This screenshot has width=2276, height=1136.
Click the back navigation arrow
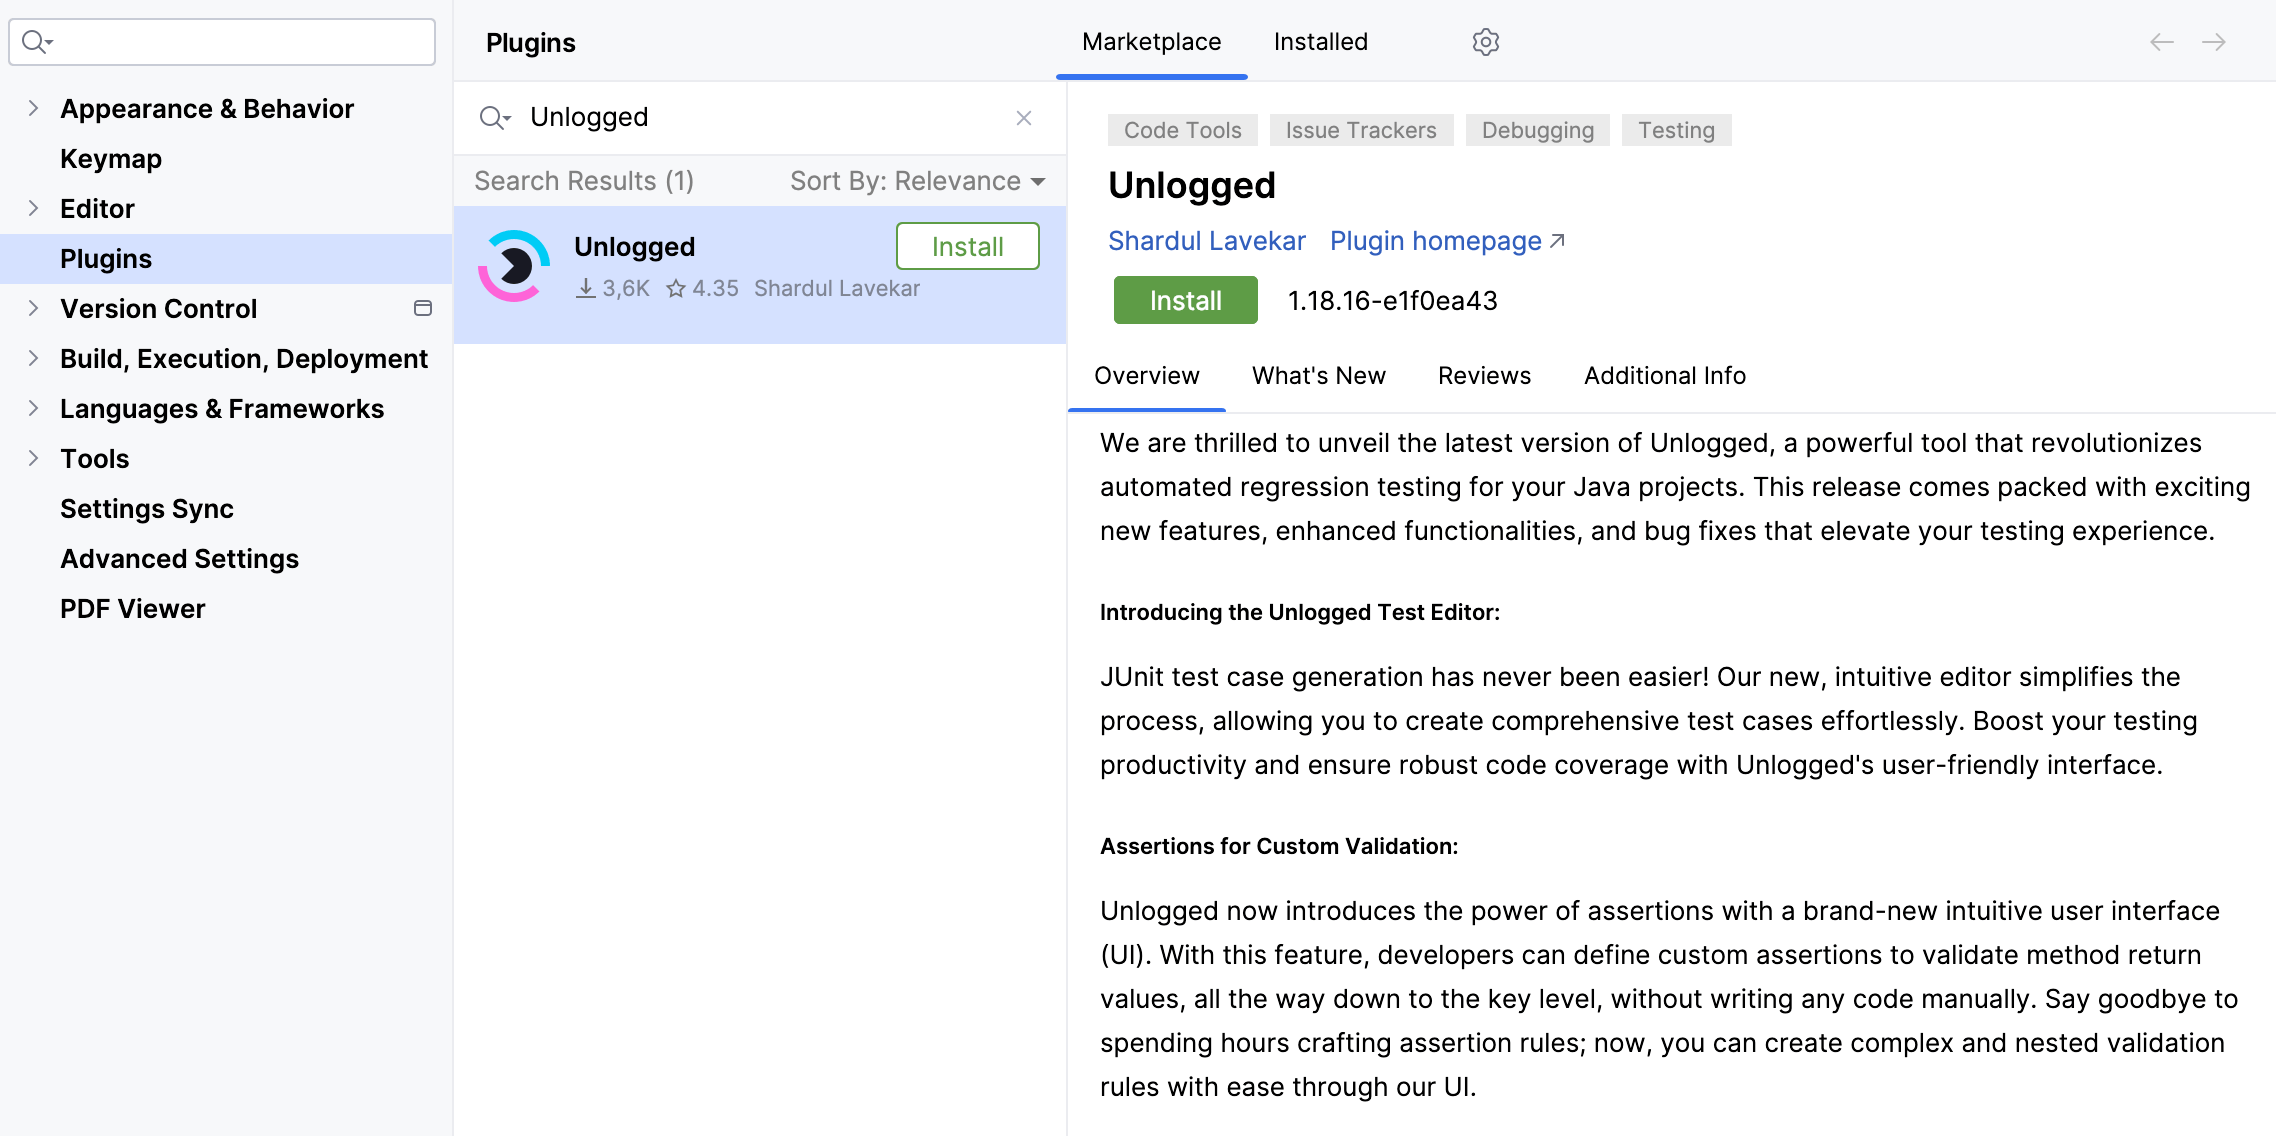click(2161, 42)
